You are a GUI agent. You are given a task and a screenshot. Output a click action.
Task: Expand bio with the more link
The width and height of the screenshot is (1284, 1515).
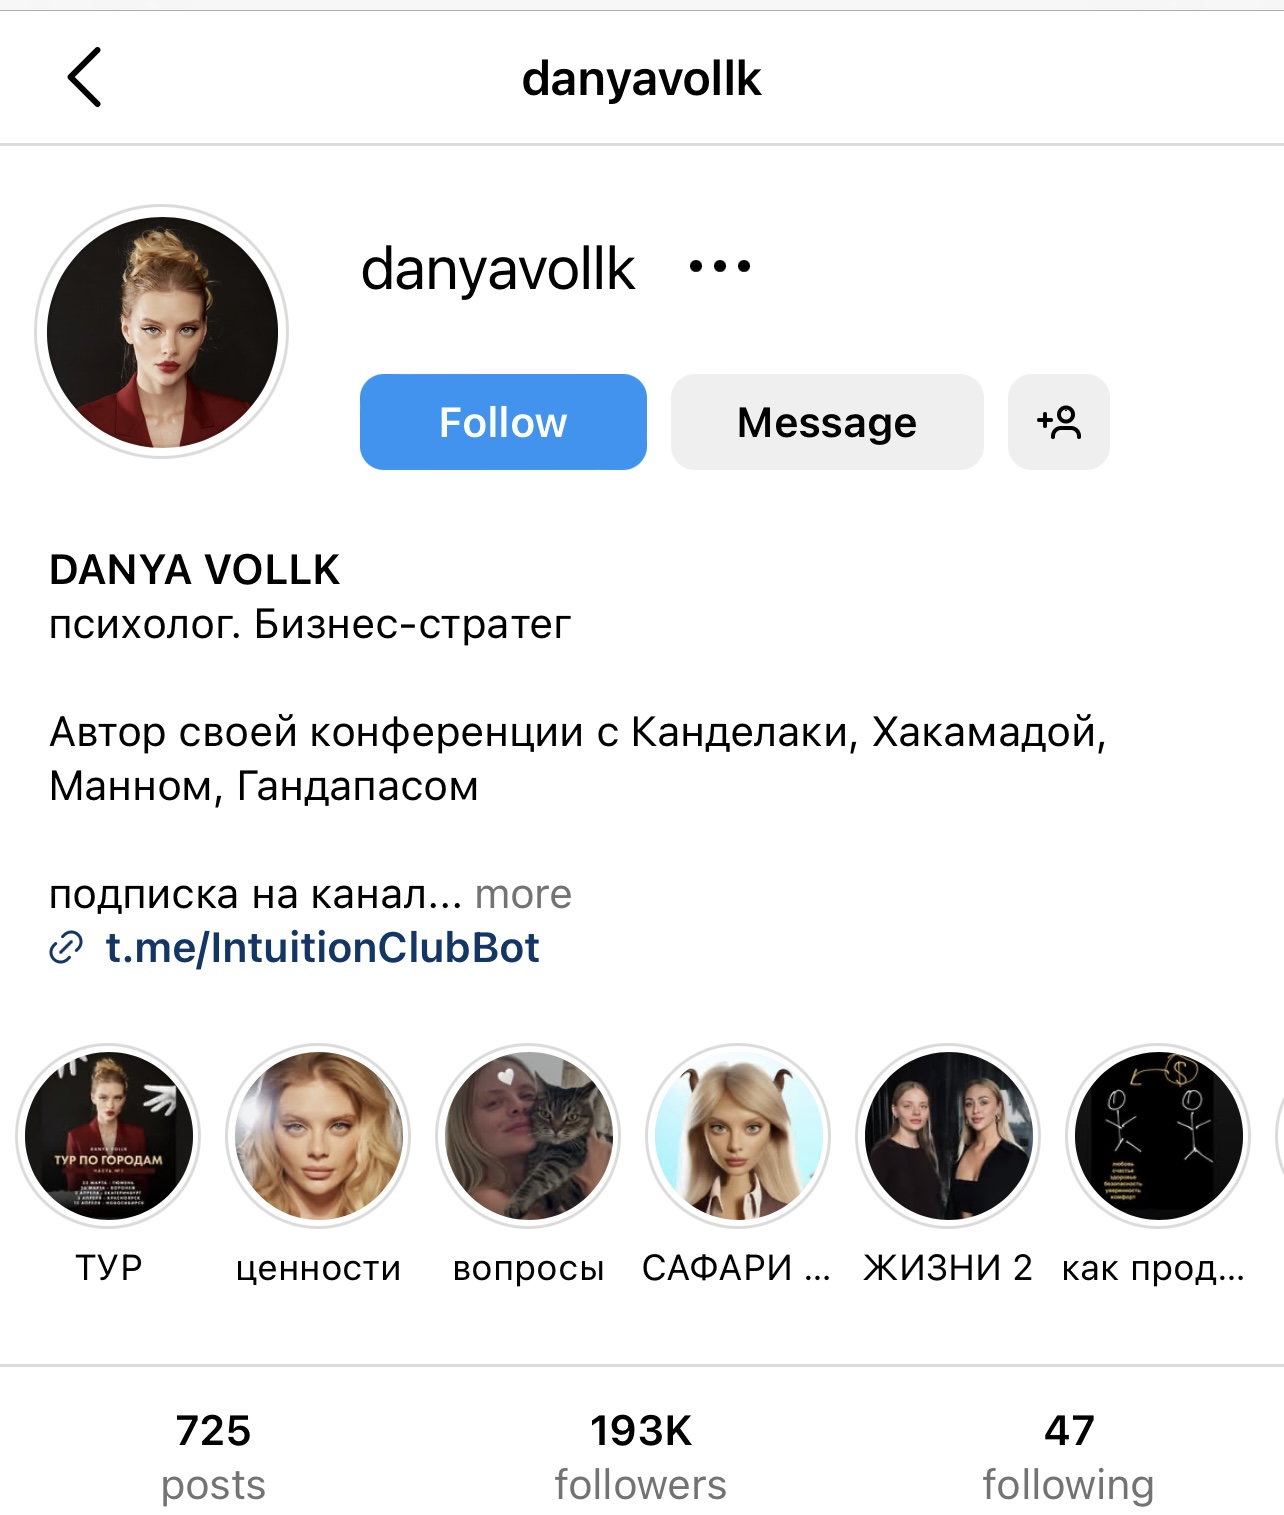tap(523, 894)
